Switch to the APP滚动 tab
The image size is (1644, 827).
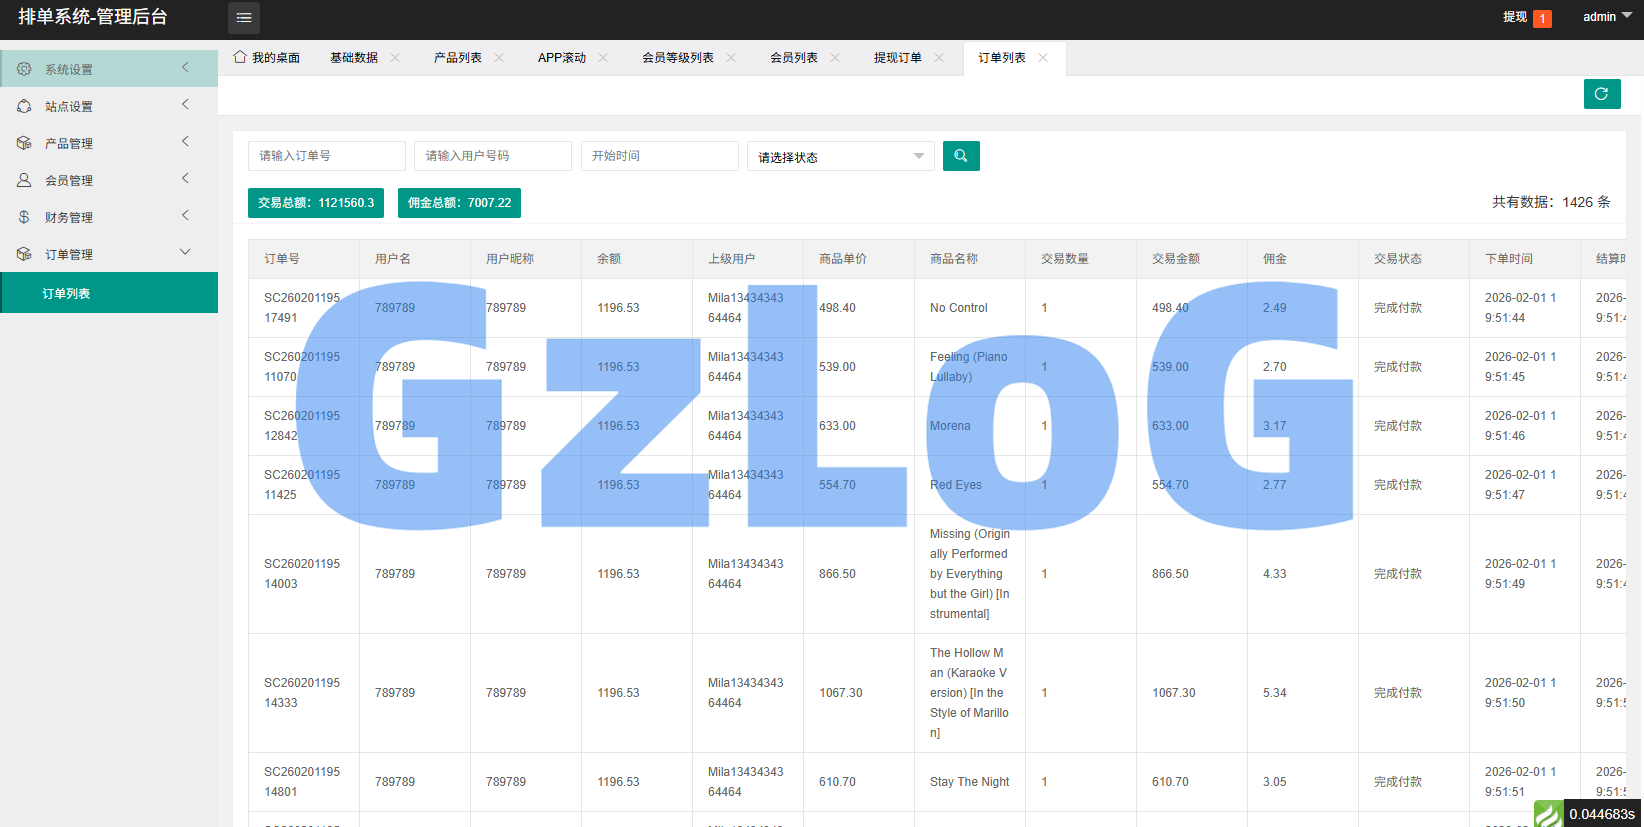point(561,58)
